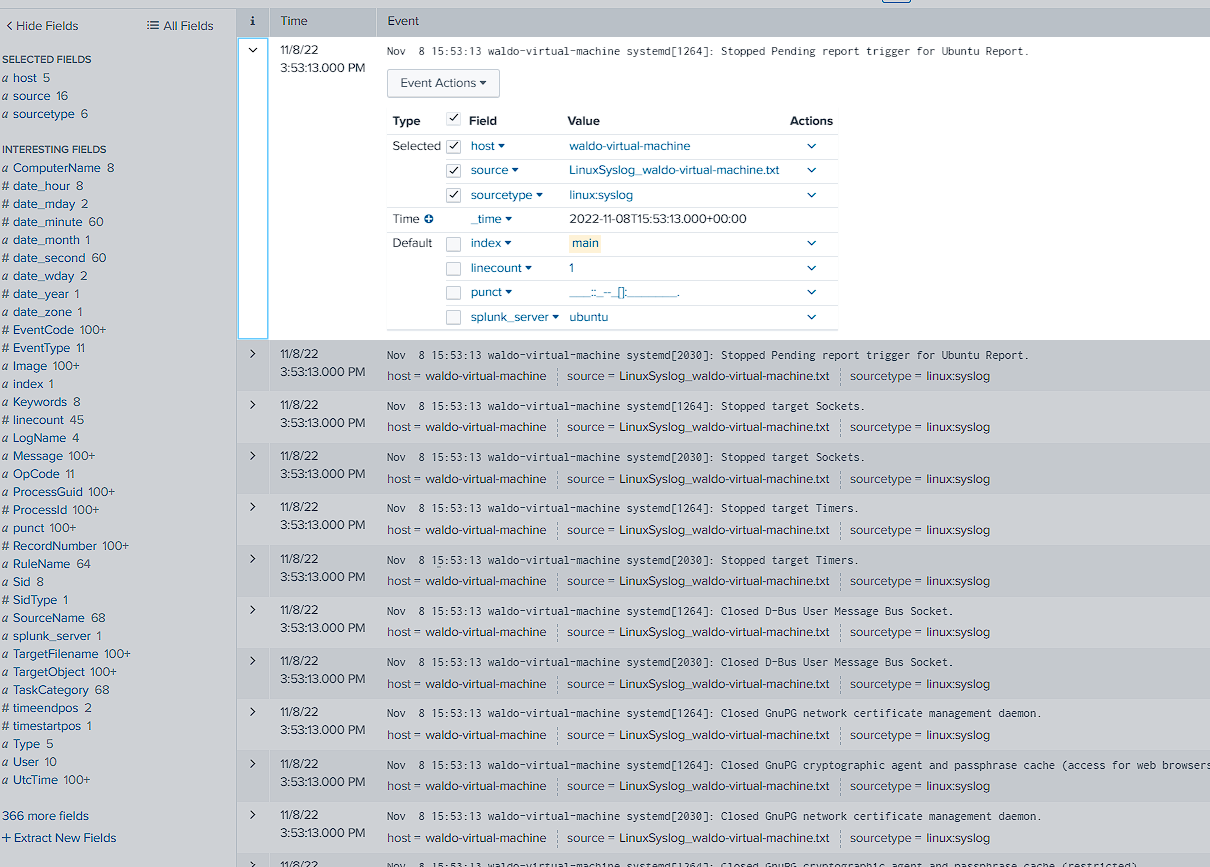Collapse the expanded first event row
Viewport: 1210px width, 867px height.
coord(253,50)
